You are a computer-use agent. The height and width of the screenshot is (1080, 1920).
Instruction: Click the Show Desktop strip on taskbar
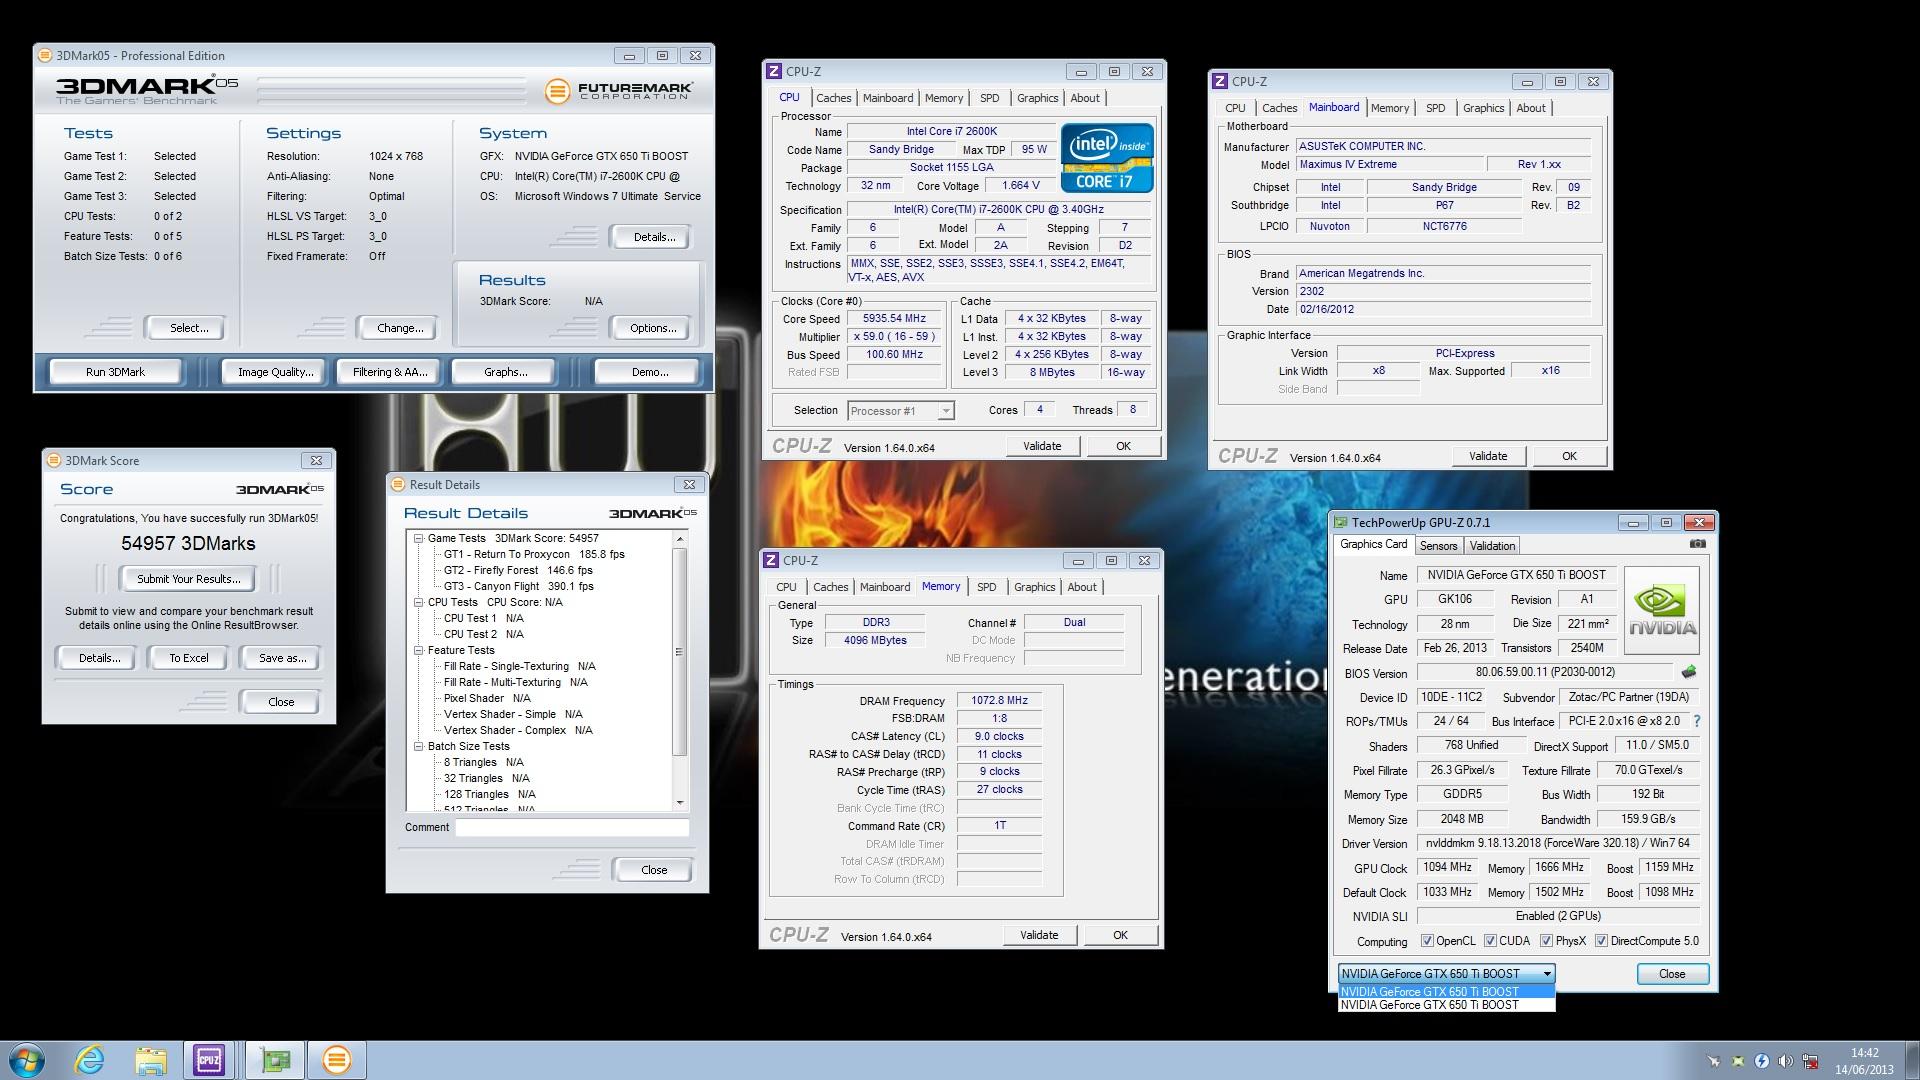point(1912,1060)
